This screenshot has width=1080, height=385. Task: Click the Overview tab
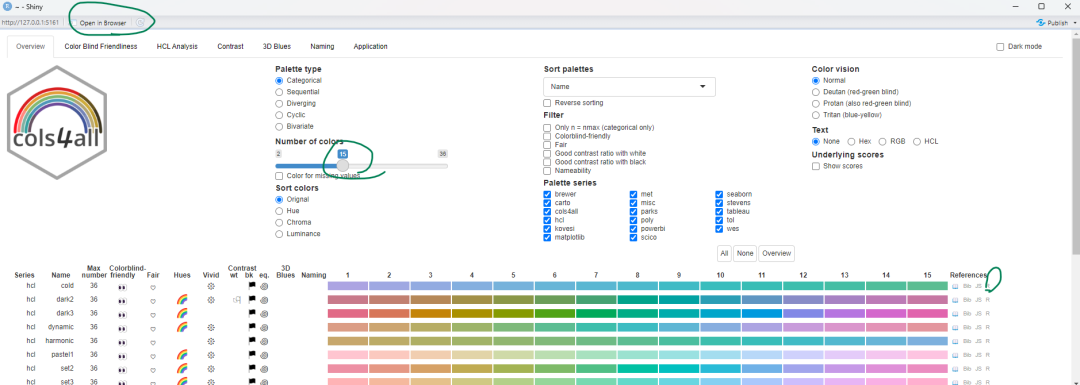coord(30,47)
